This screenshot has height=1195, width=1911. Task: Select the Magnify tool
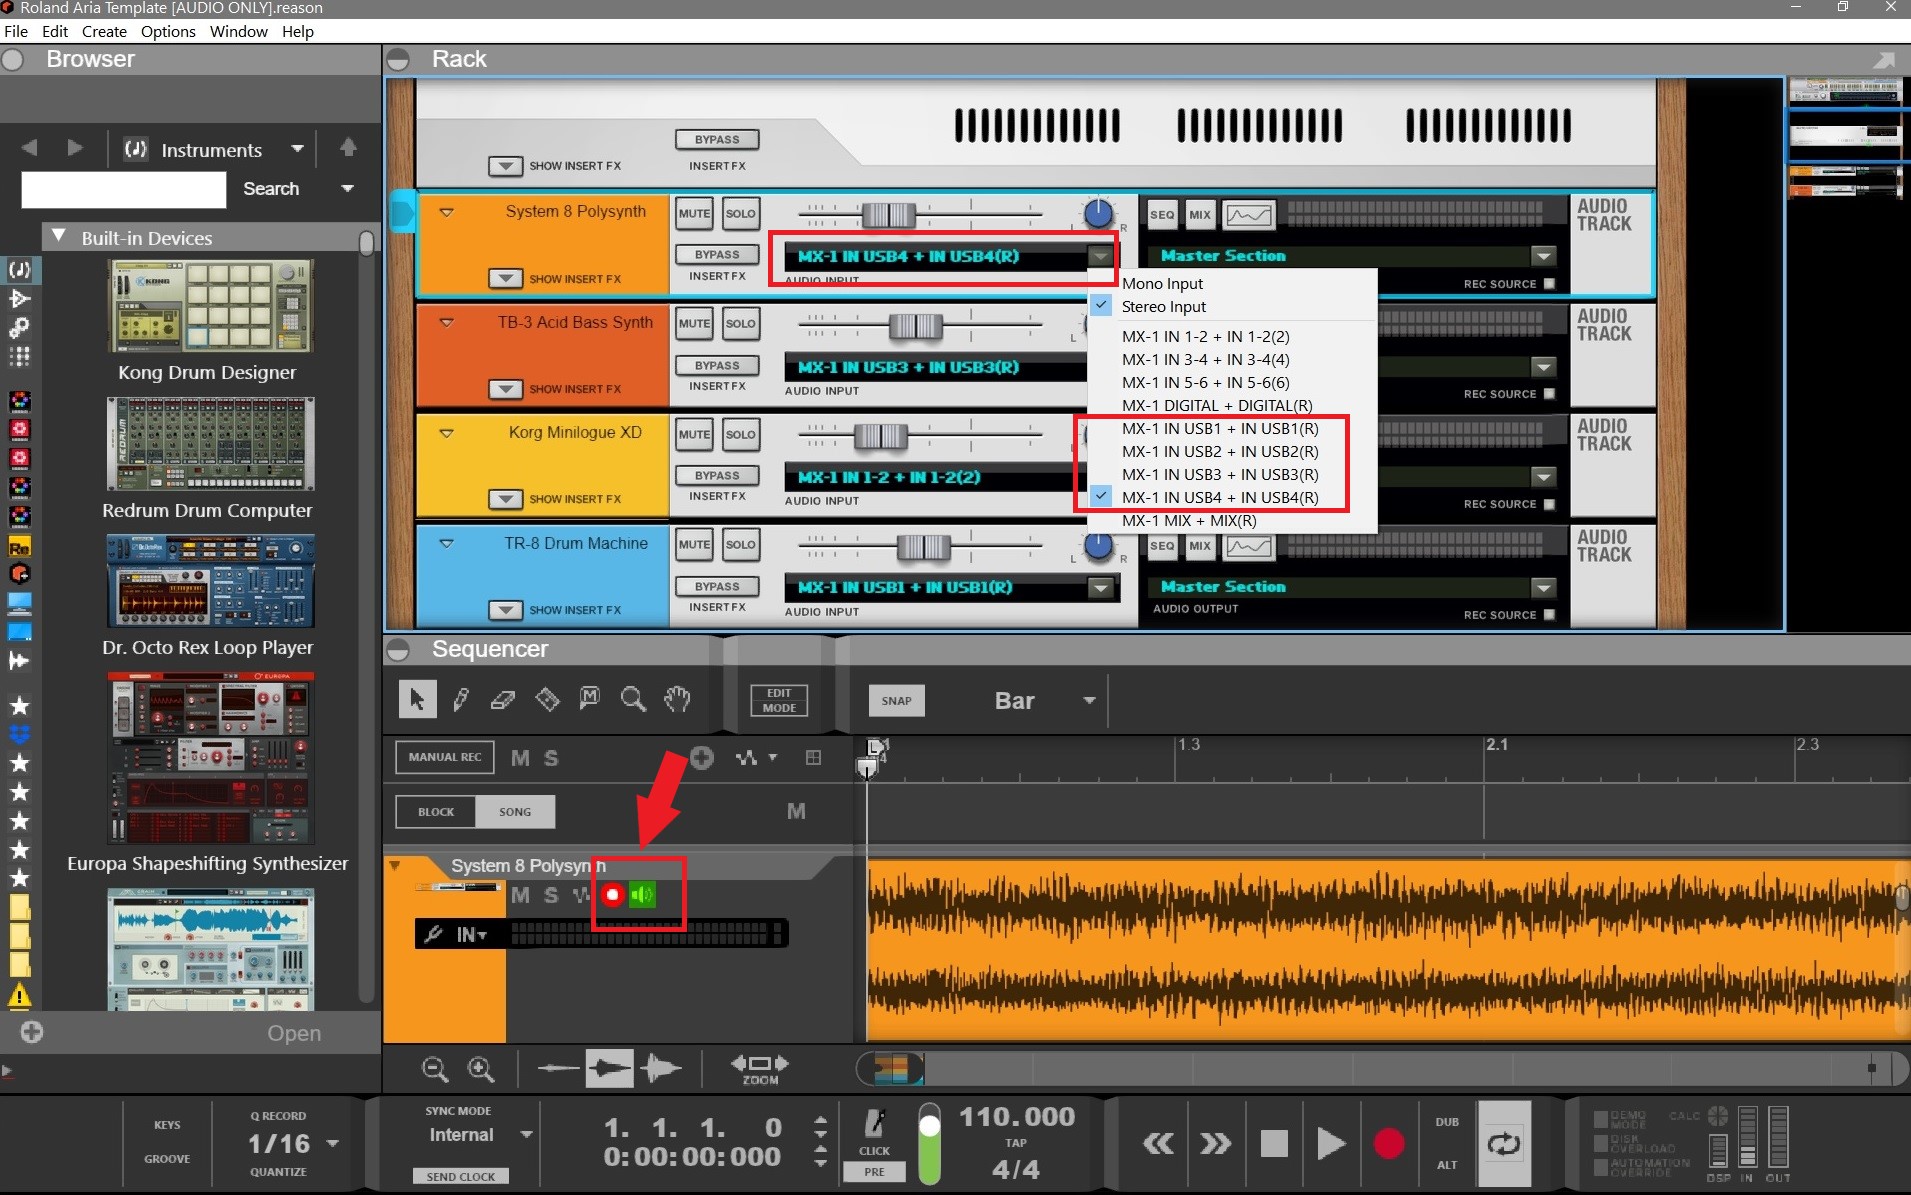tap(633, 698)
